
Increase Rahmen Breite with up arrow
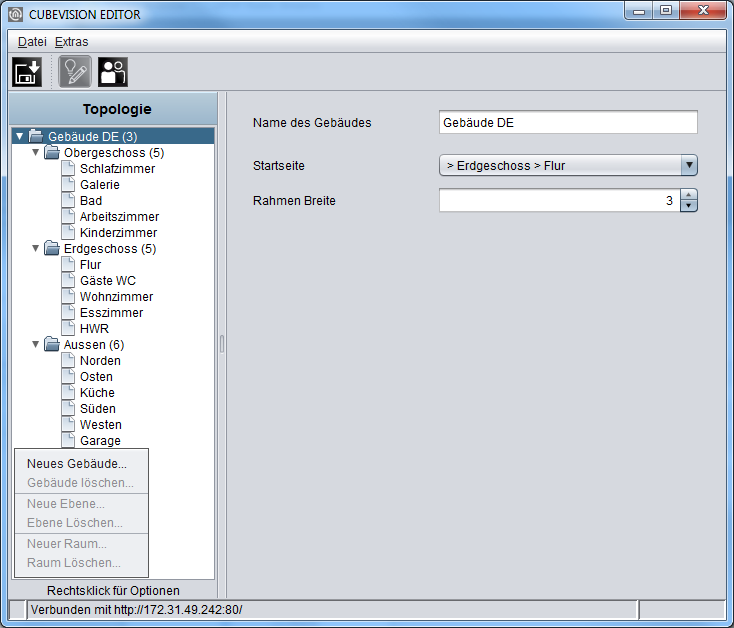click(688, 195)
